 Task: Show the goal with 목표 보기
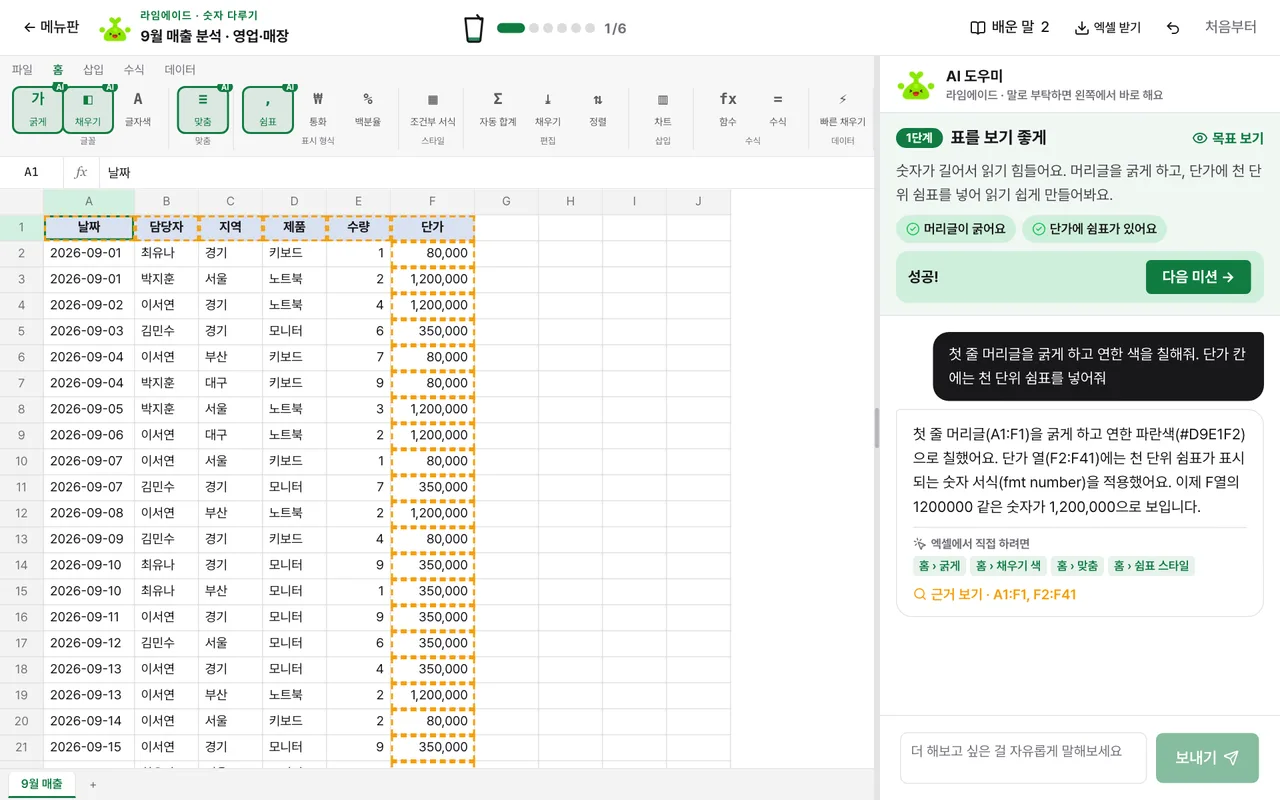tap(1228, 138)
